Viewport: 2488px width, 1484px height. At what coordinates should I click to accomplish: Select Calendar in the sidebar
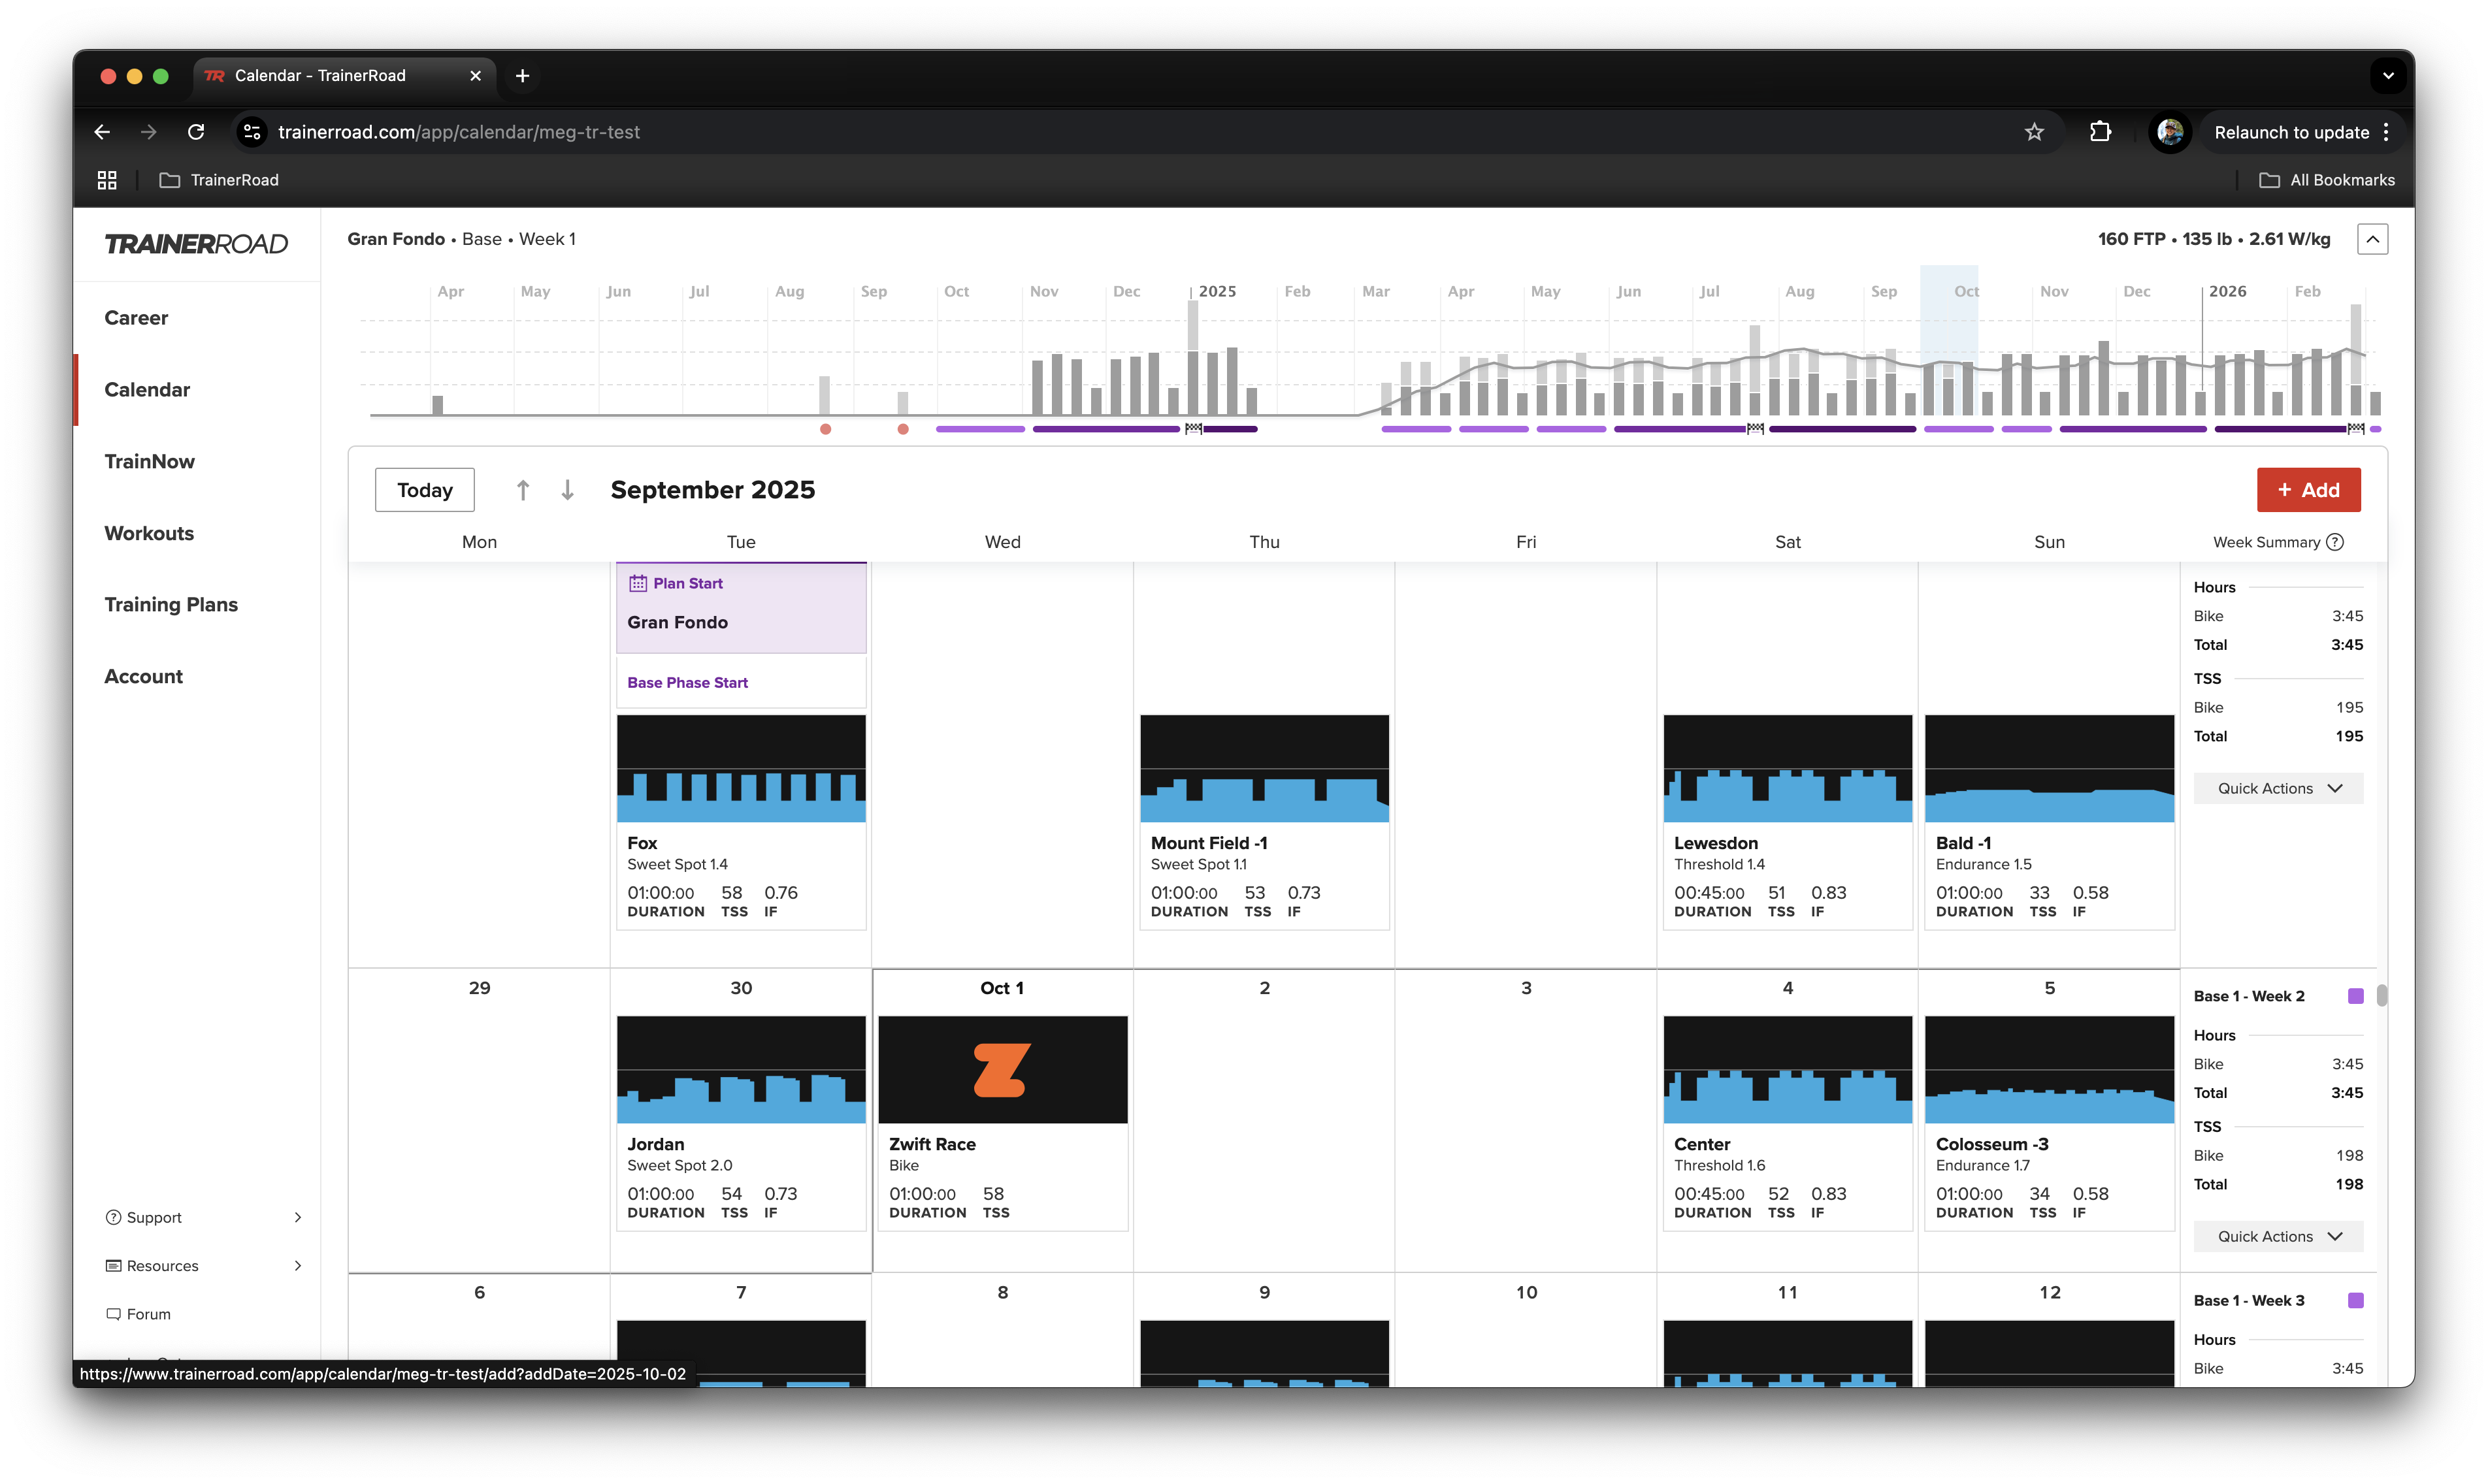click(x=147, y=390)
